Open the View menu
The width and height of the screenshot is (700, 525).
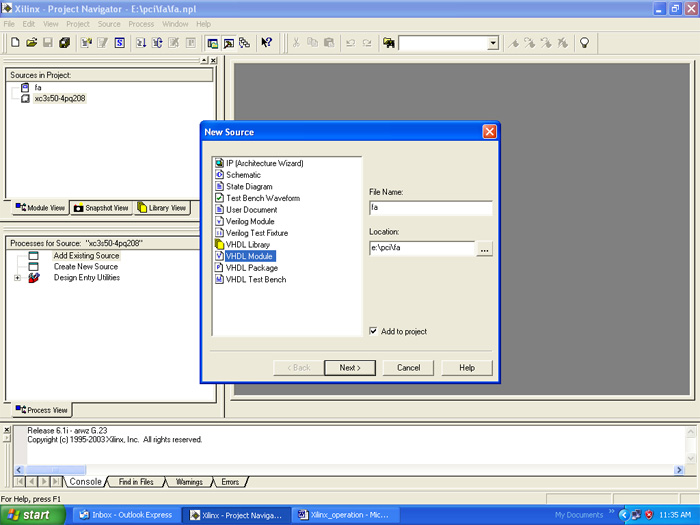(50, 24)
